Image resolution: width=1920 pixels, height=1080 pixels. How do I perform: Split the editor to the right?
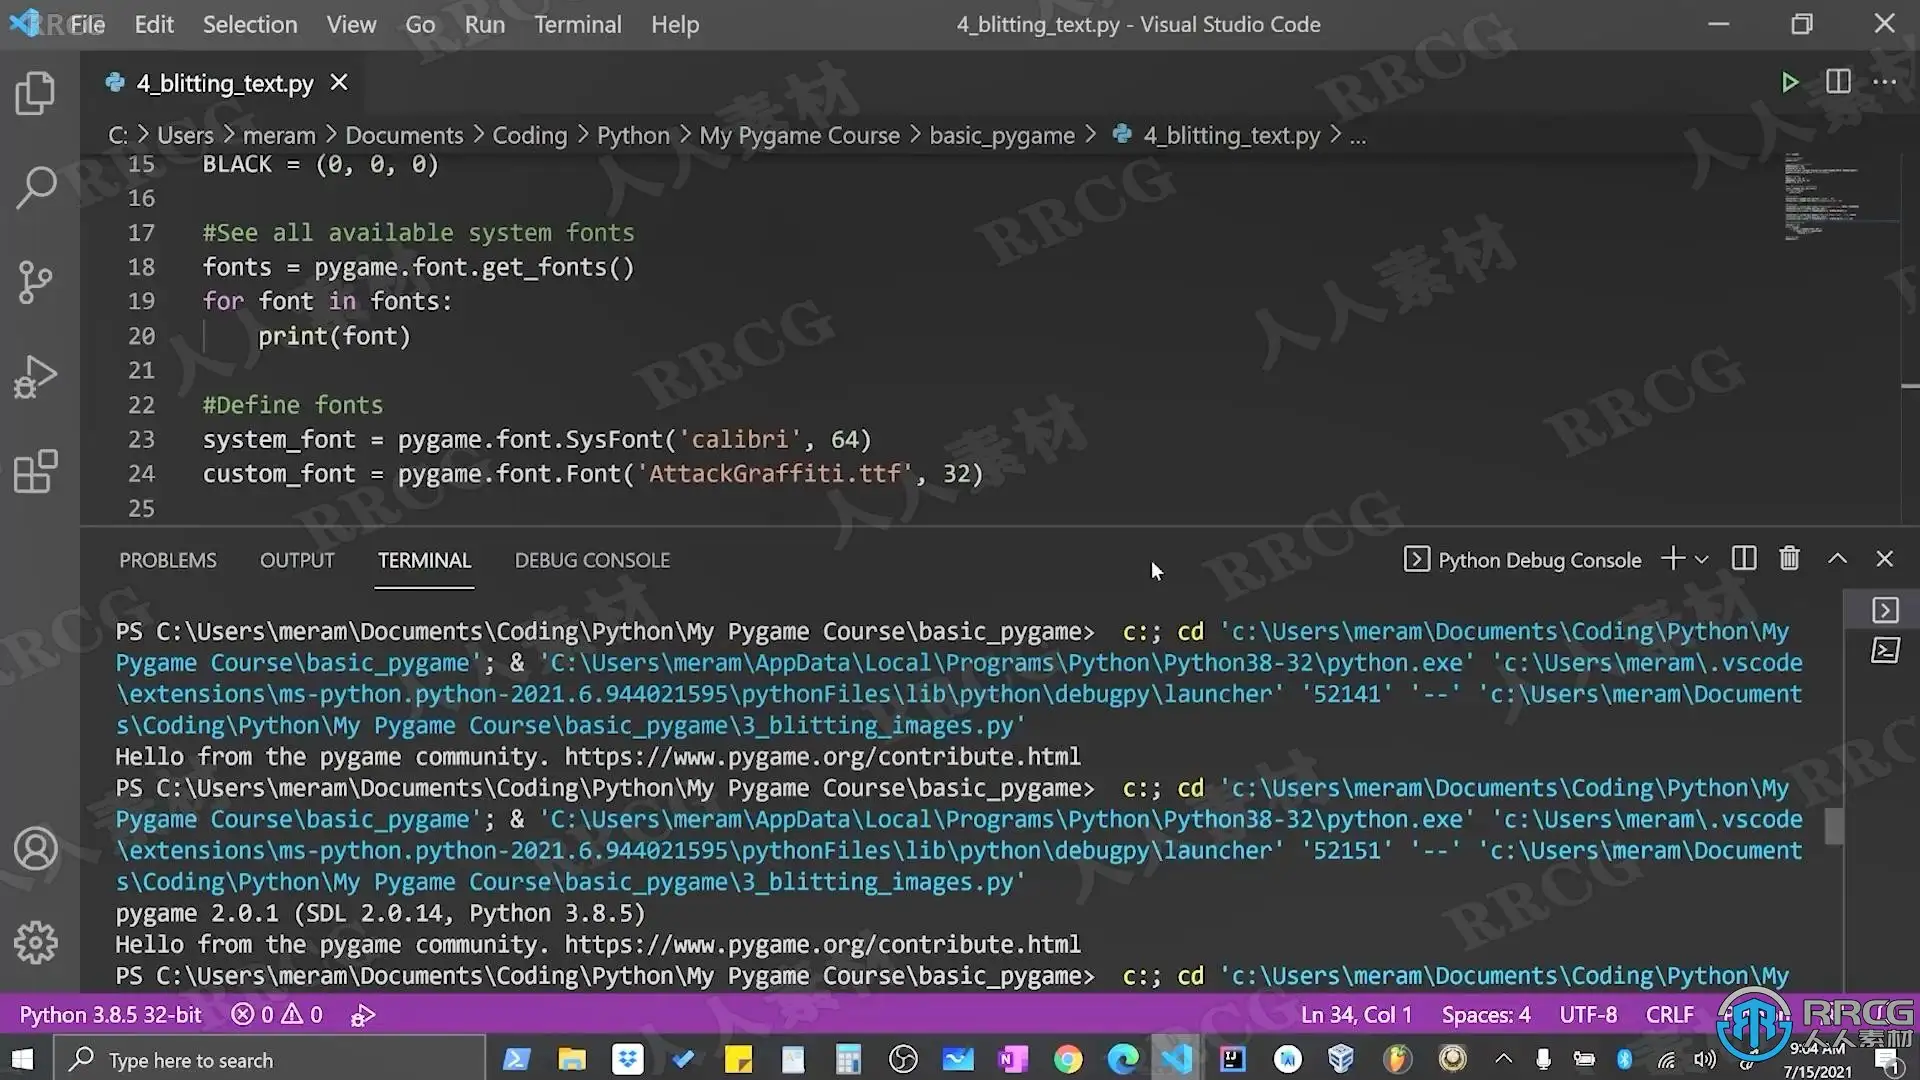[1838, 82]
